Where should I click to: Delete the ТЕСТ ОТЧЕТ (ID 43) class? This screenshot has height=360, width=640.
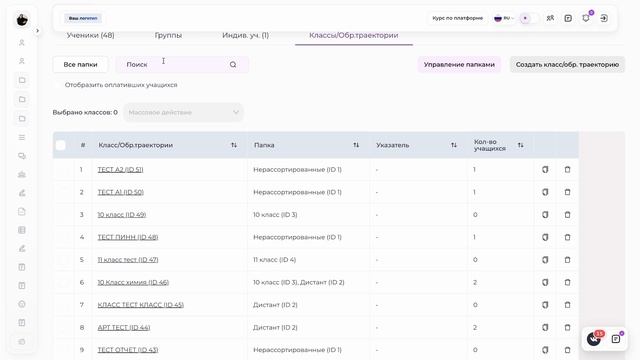coord(567,350)
